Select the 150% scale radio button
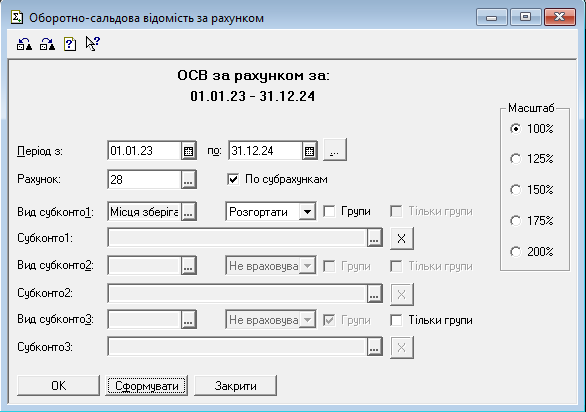The image size is (586, 412). pyautogui.click(x=515, y=190)
